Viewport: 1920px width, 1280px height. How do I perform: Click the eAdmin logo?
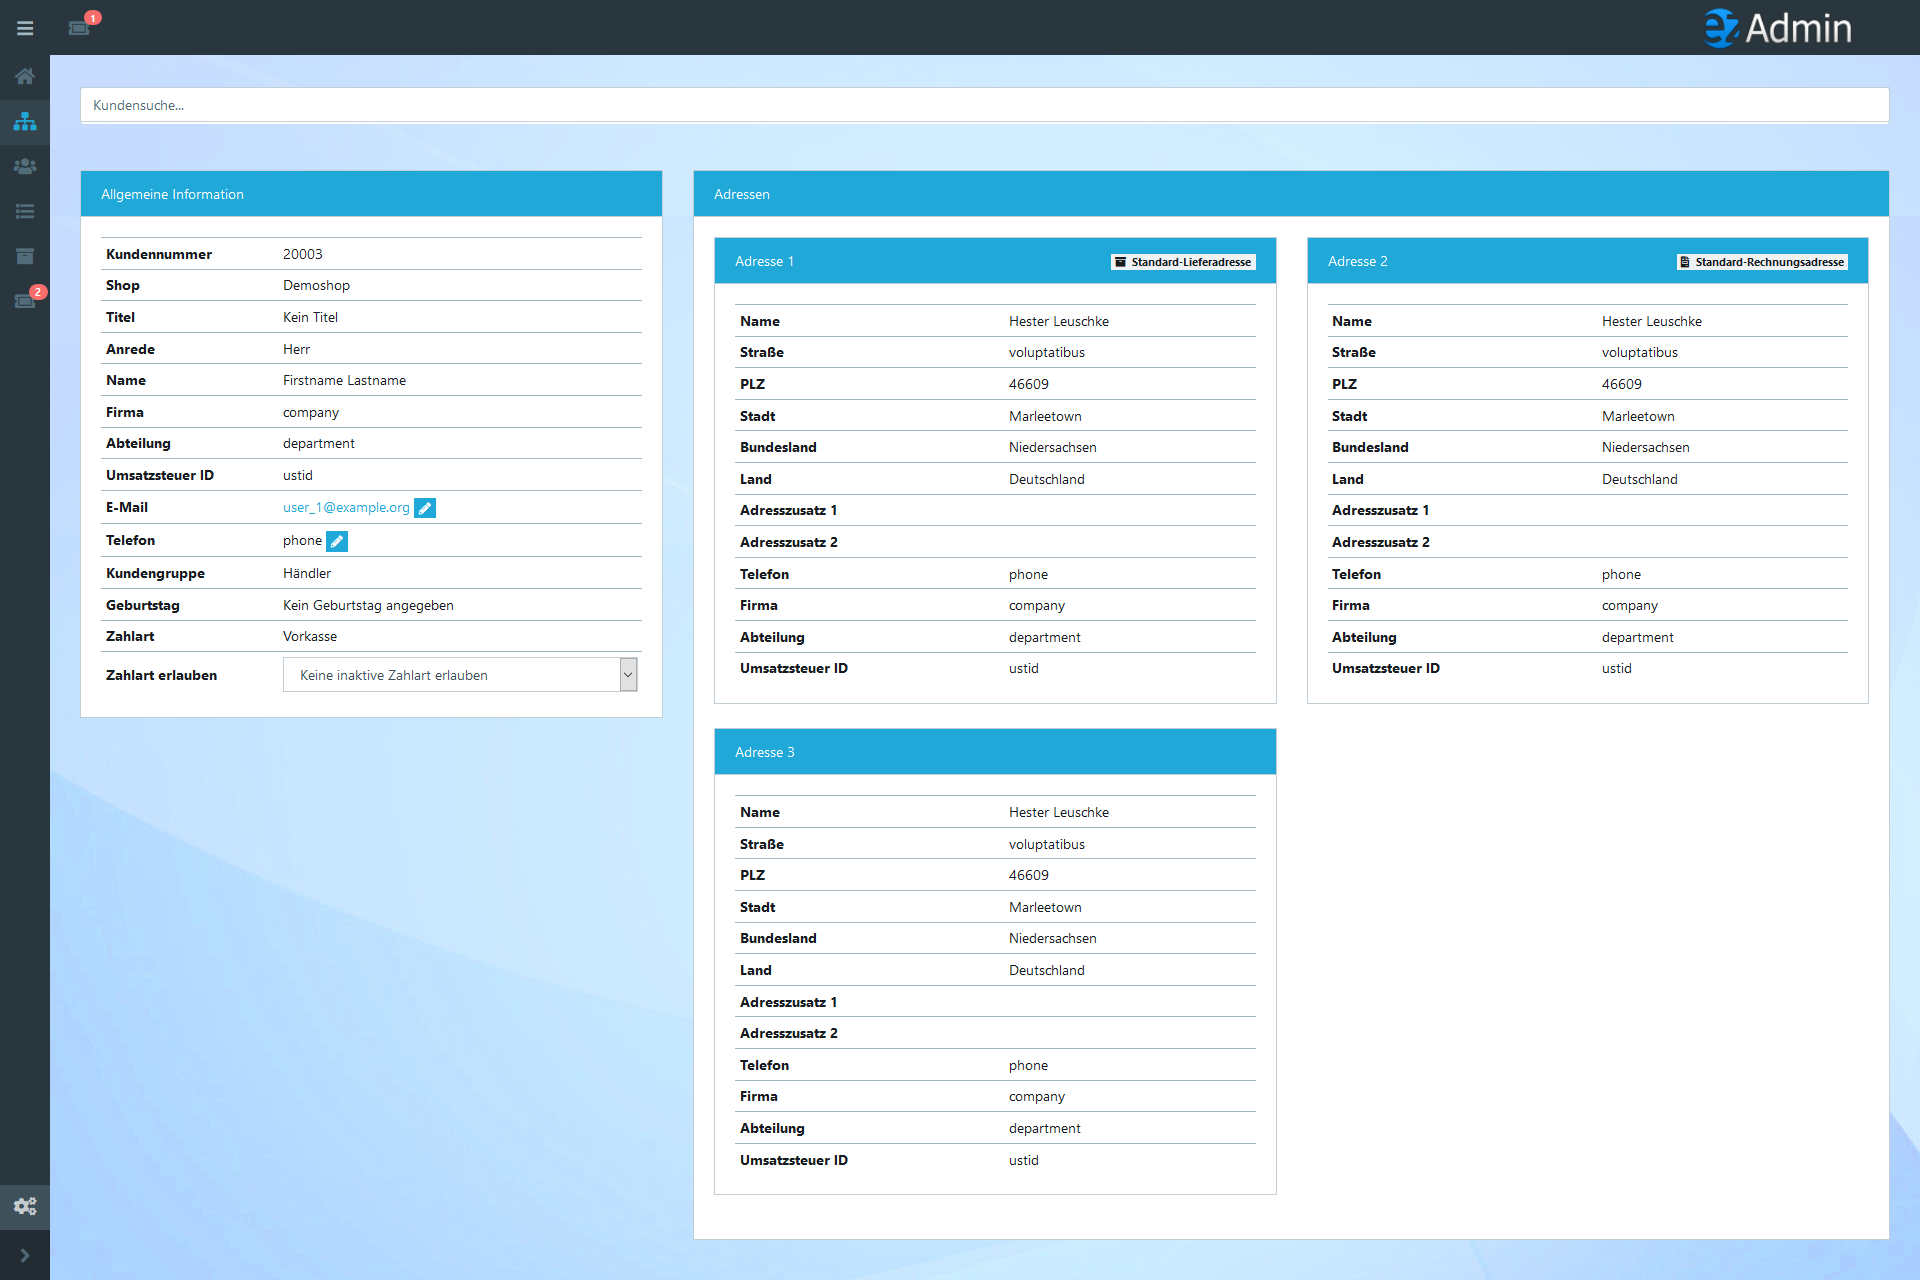coord(1778,28)
